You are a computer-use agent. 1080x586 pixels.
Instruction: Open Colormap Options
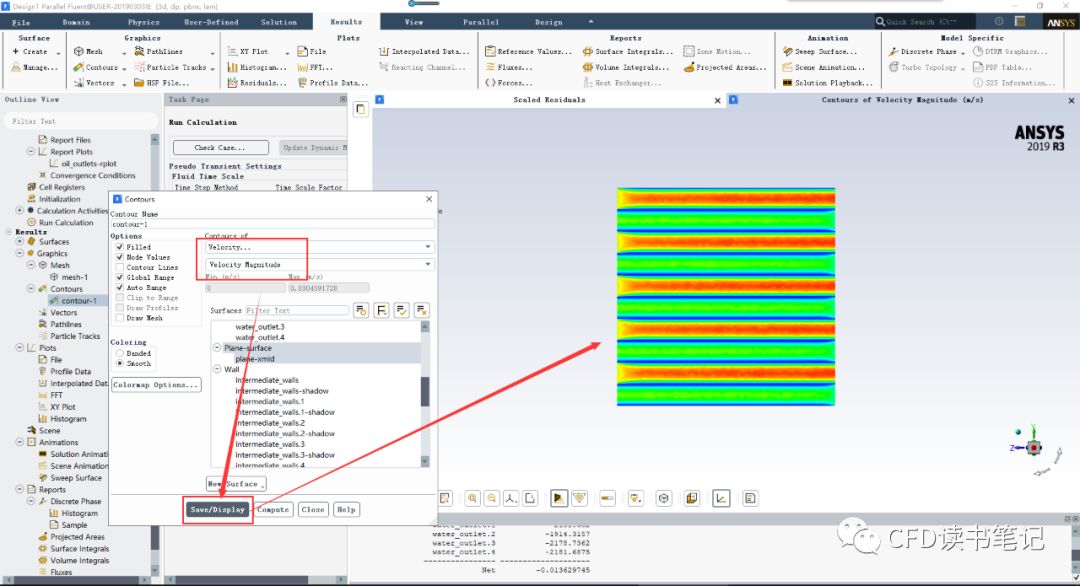156,385
